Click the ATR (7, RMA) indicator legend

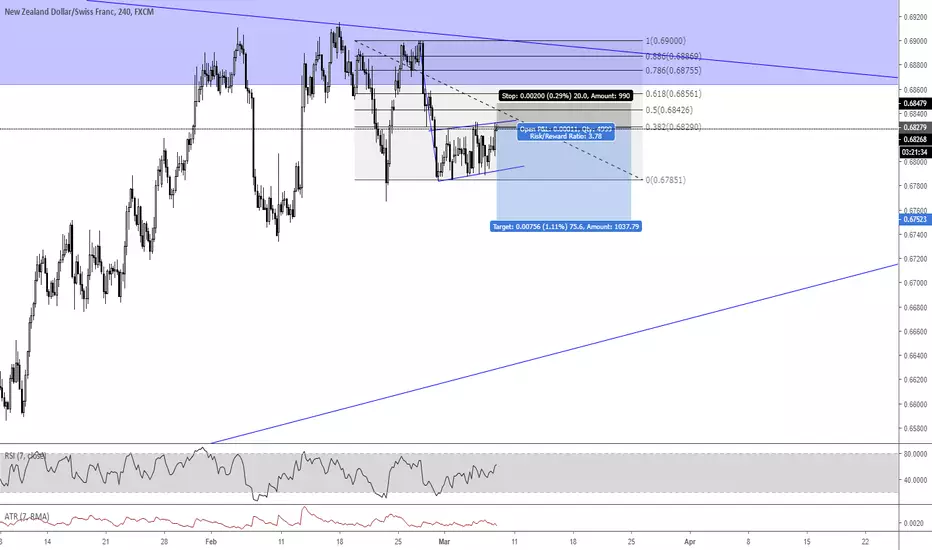pos(27,516)
